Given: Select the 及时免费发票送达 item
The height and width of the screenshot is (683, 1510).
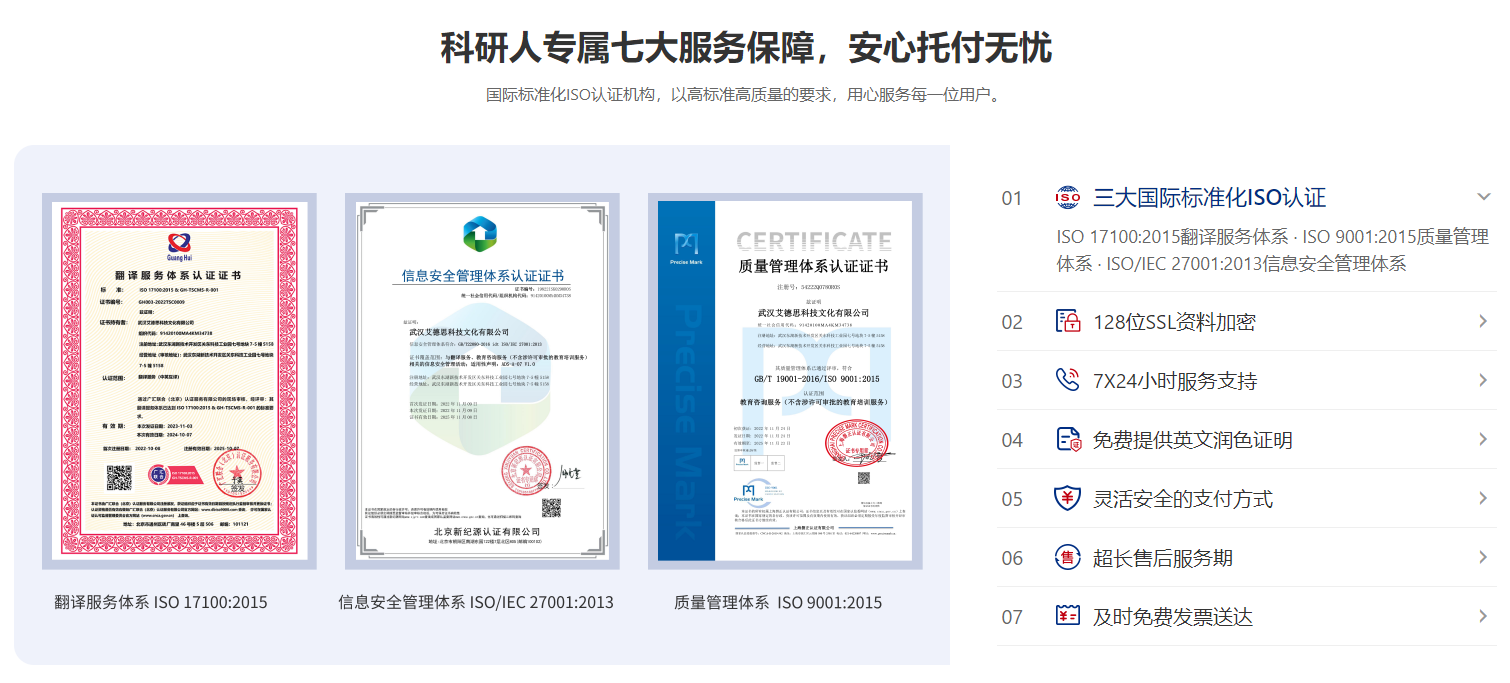Looking at the screenshot, I should click(x=1172, y=617).
